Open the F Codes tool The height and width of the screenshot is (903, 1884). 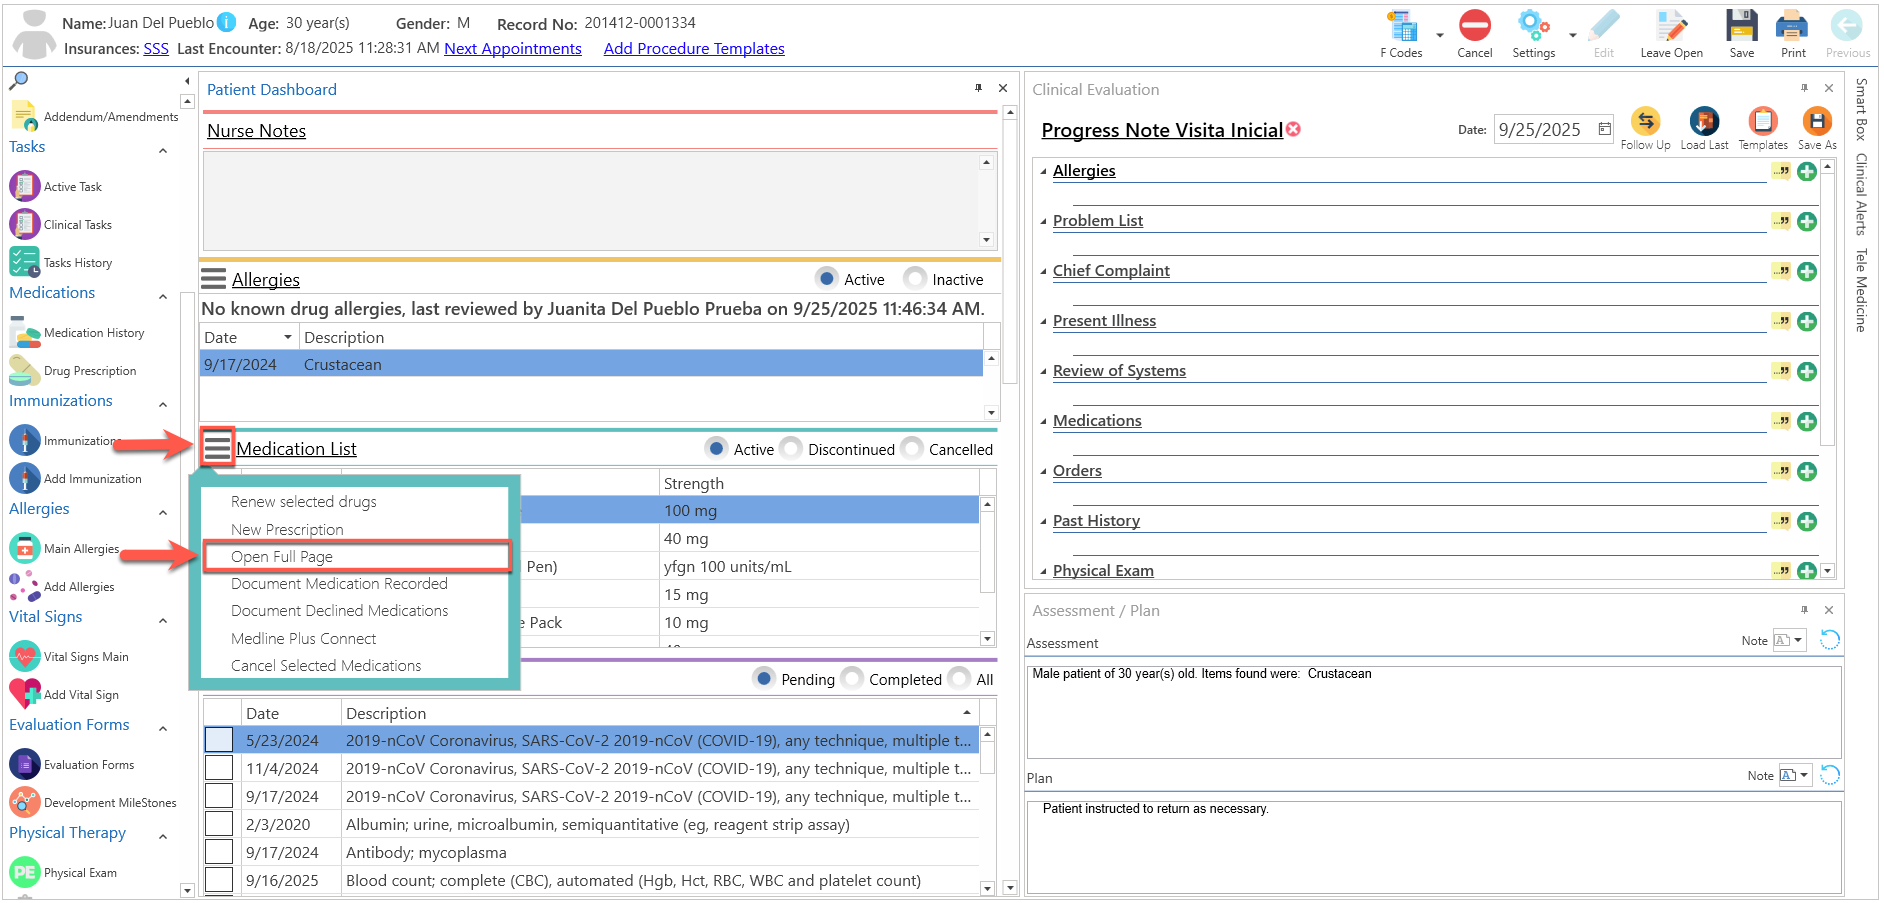(1401, 34)
